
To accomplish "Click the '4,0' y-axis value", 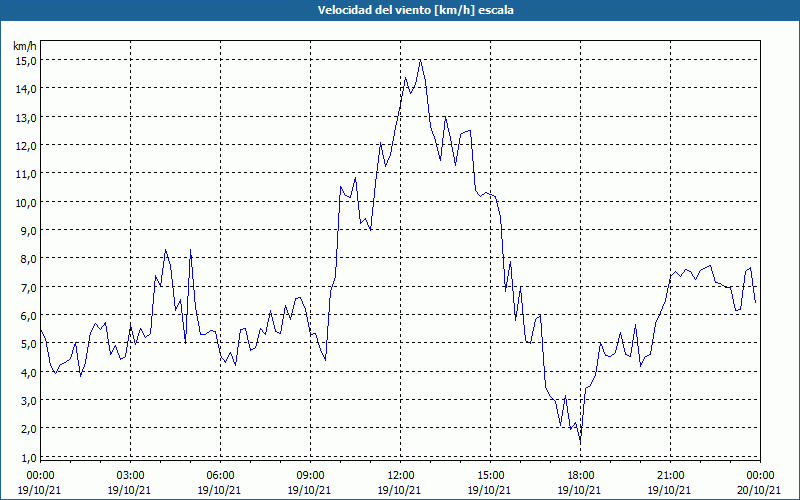I will [x=29, y=372].
